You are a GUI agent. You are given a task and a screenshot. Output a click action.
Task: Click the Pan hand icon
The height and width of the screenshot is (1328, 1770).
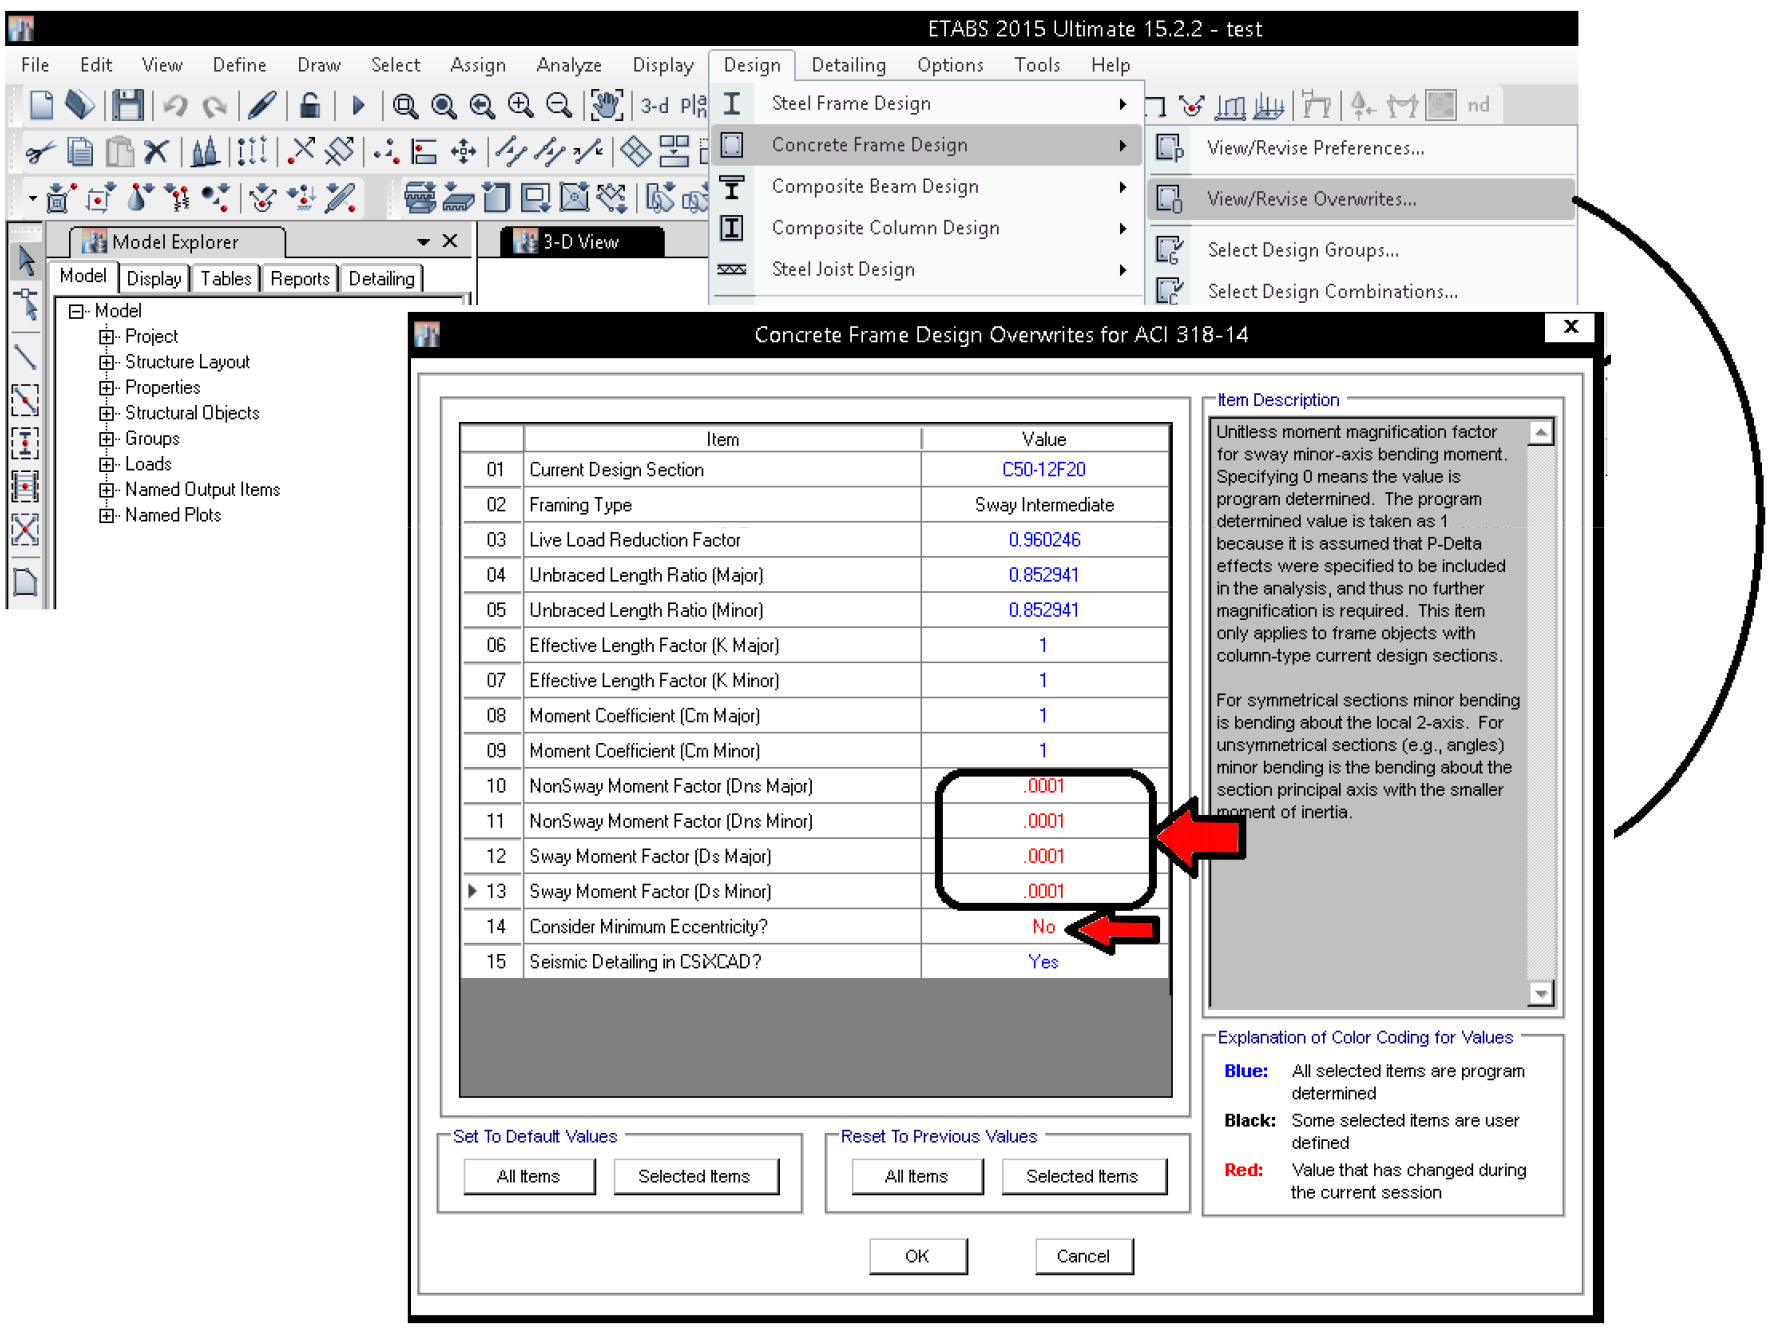click(606, 105)
